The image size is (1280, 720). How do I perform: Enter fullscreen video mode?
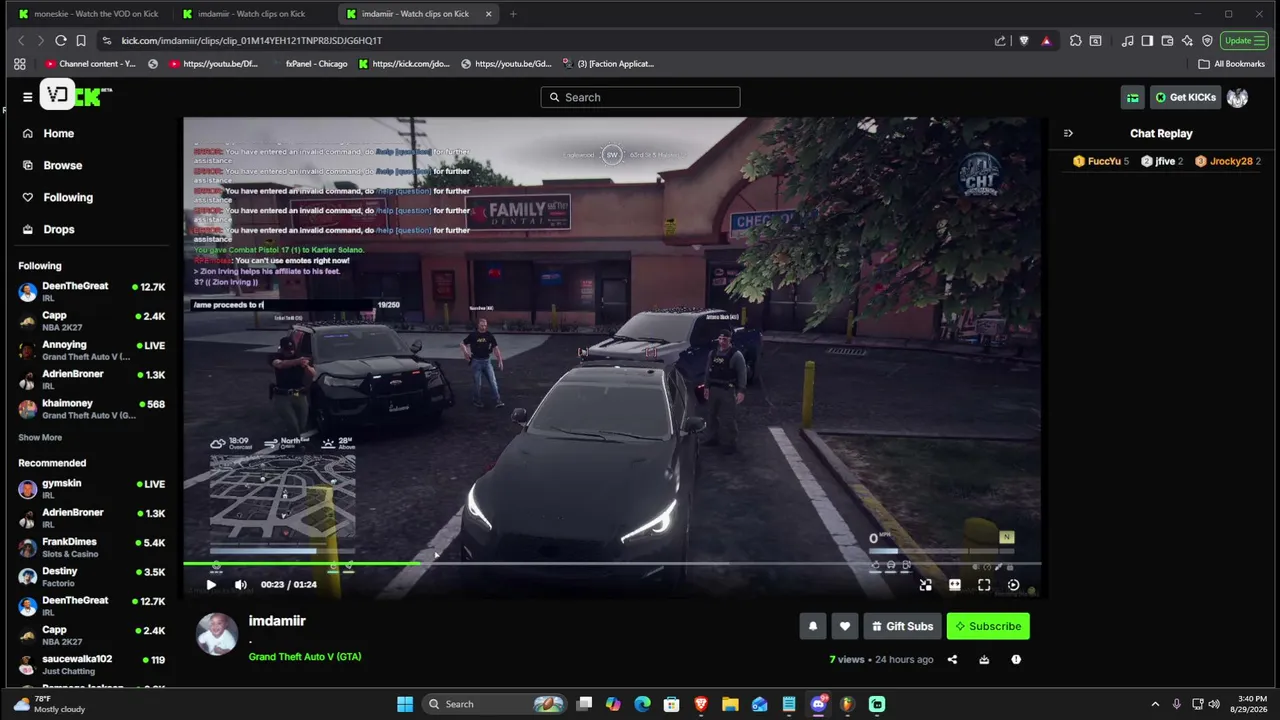pyautogui.click(x=984, y=585)
